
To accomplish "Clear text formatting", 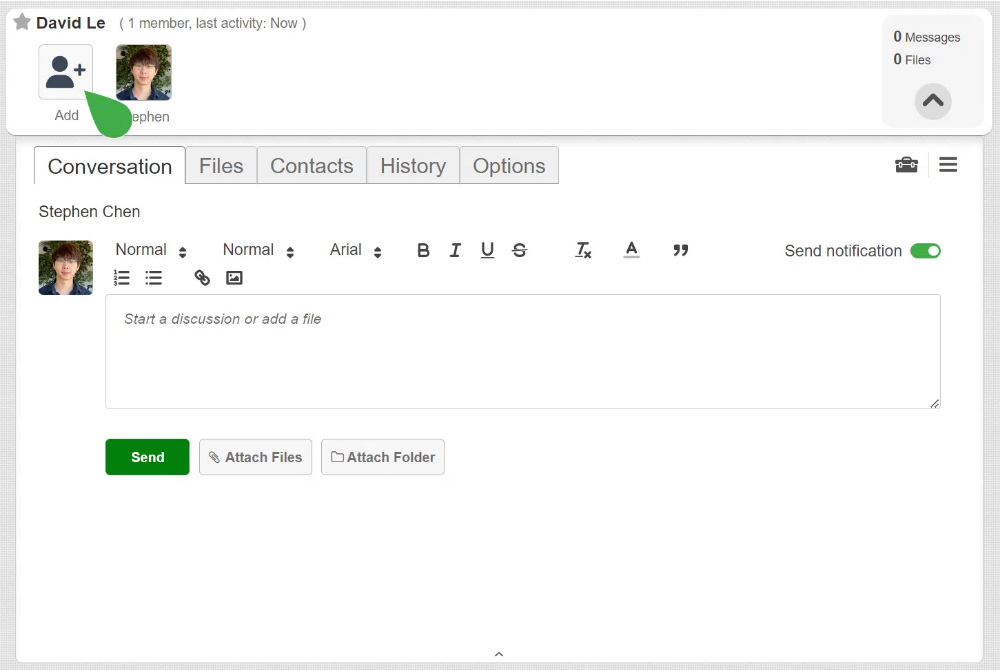I will point(583,251).
